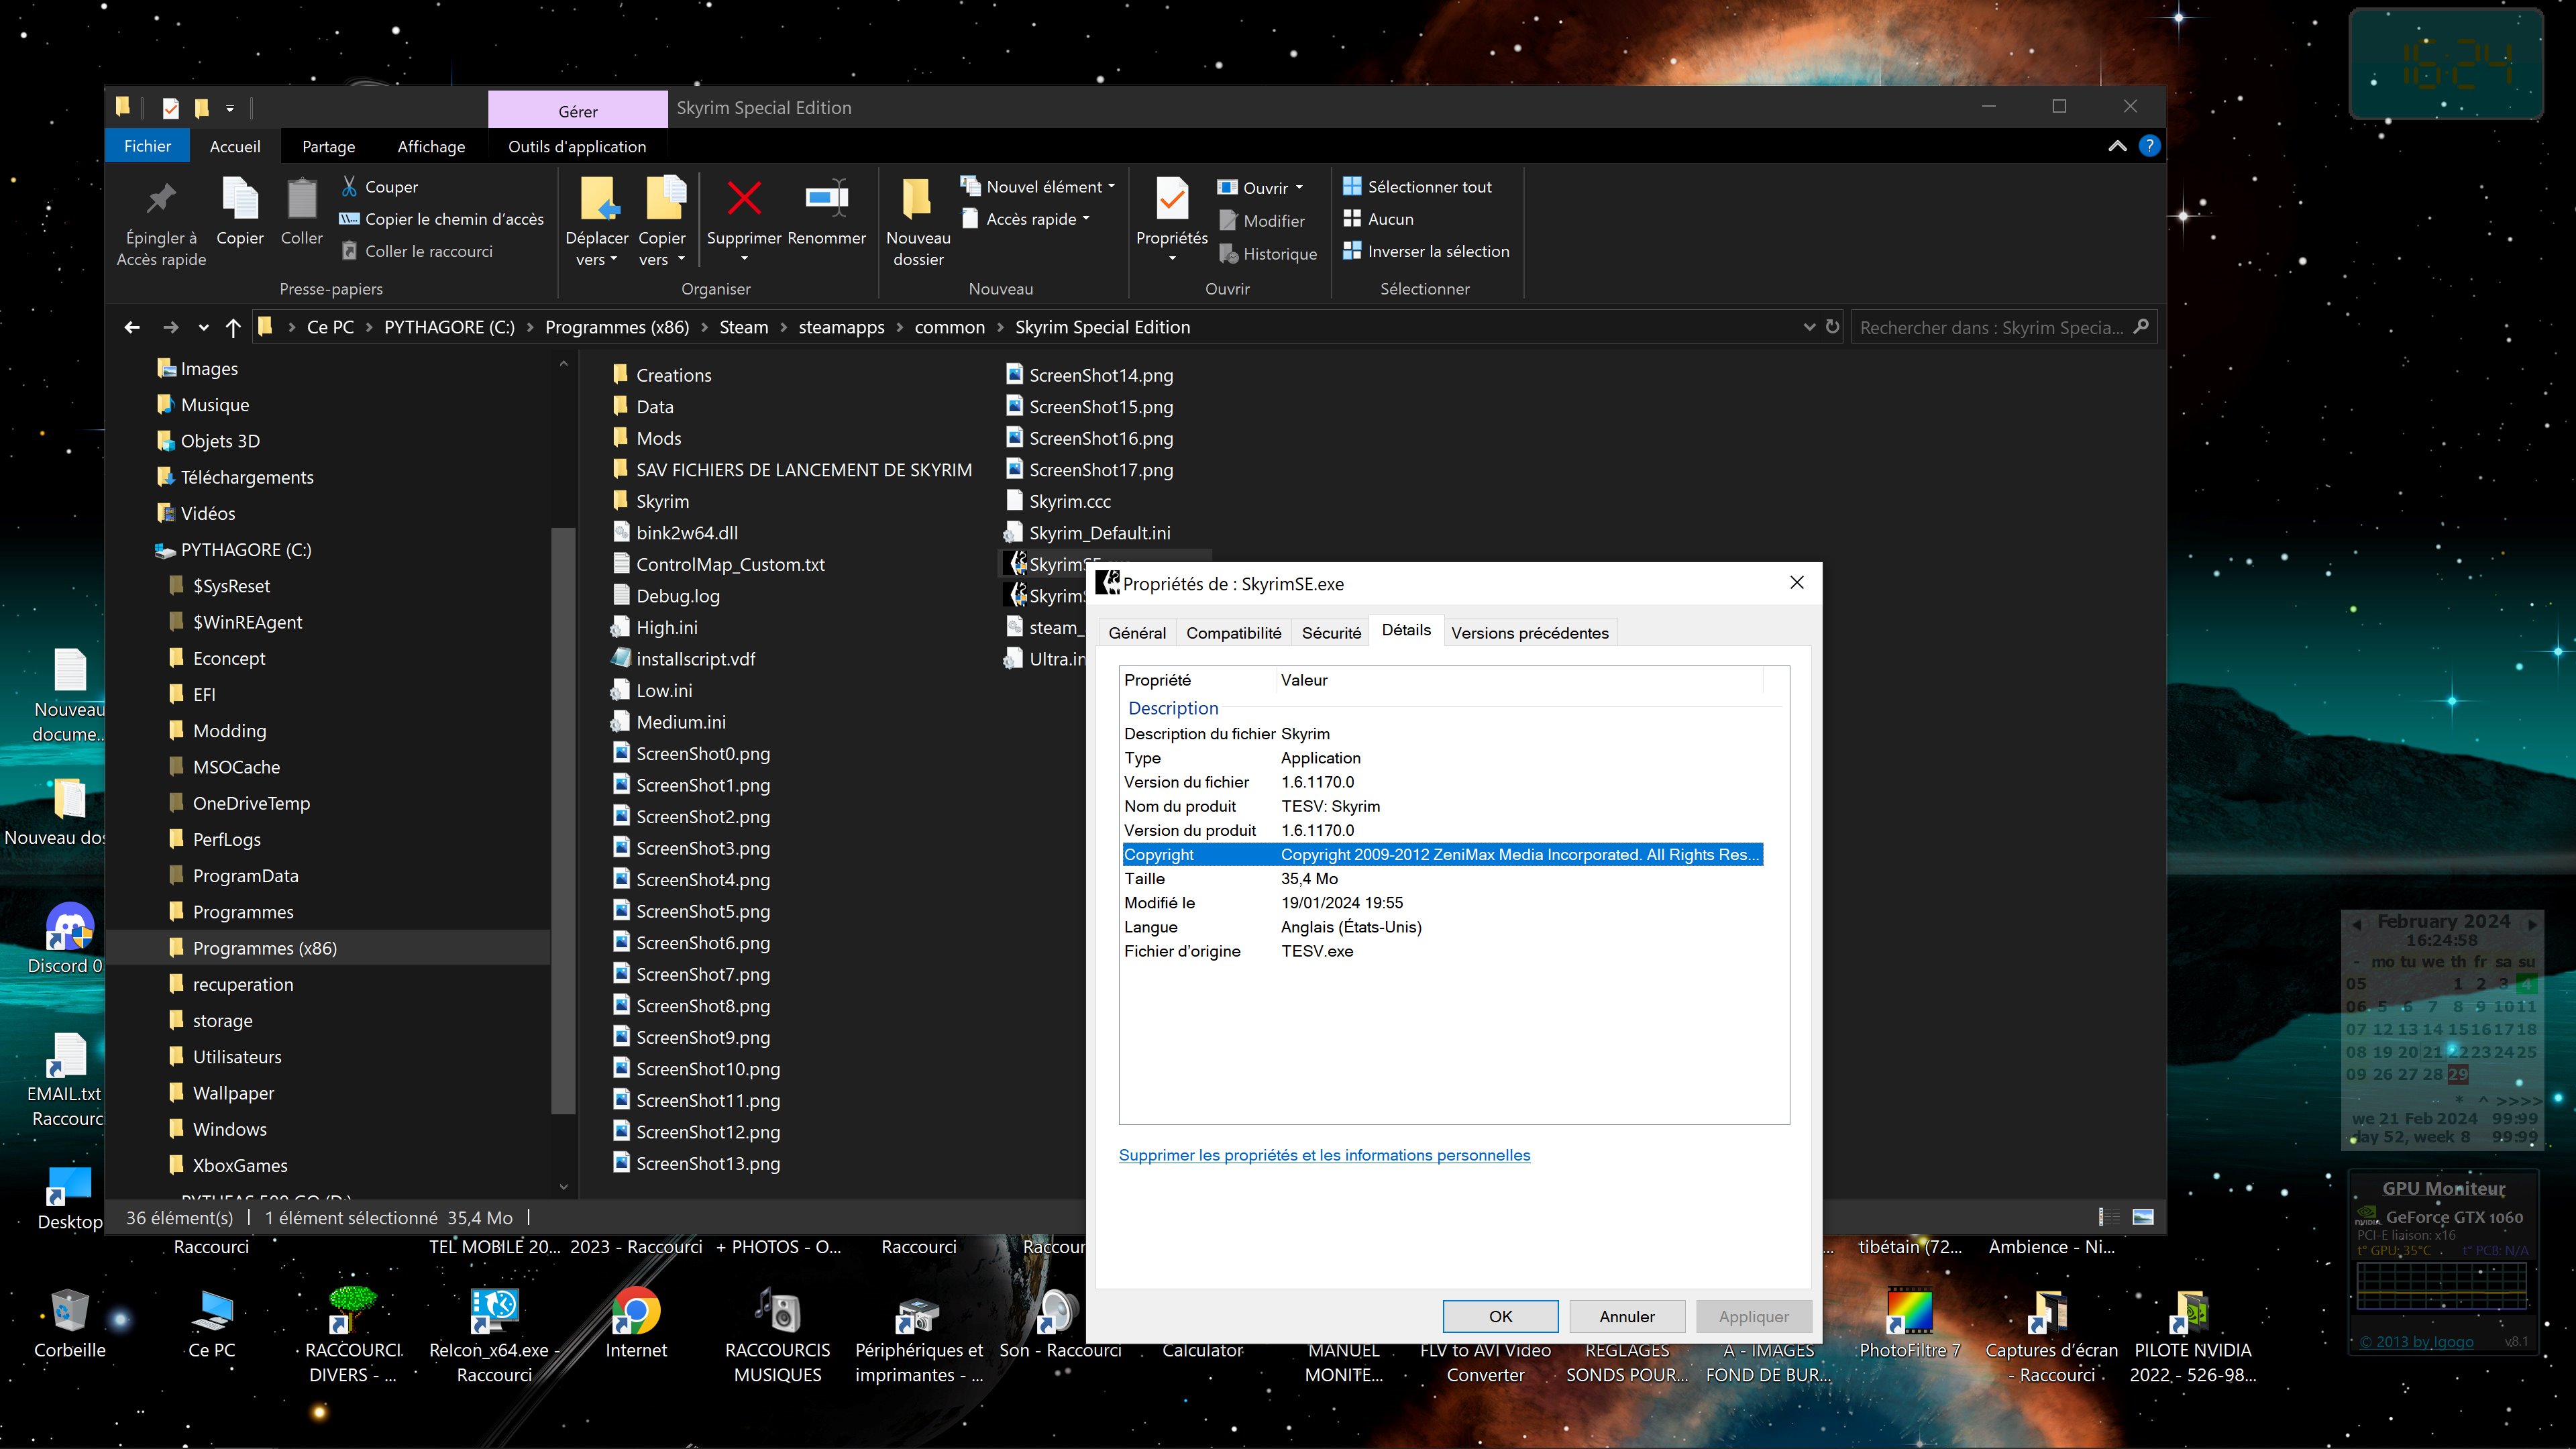This screenshot has height=1449, width=2576.
Task: Click the Copier icon in Presse-papiers
Action: click(240, 198)
